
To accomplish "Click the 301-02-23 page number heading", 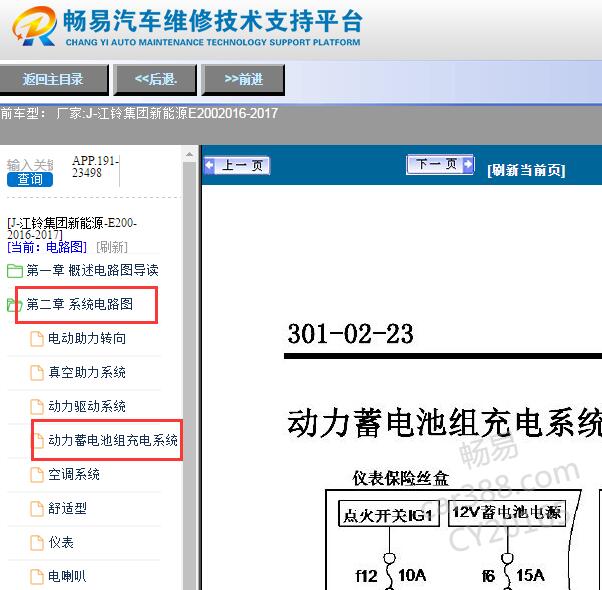I will click(350, 334).
